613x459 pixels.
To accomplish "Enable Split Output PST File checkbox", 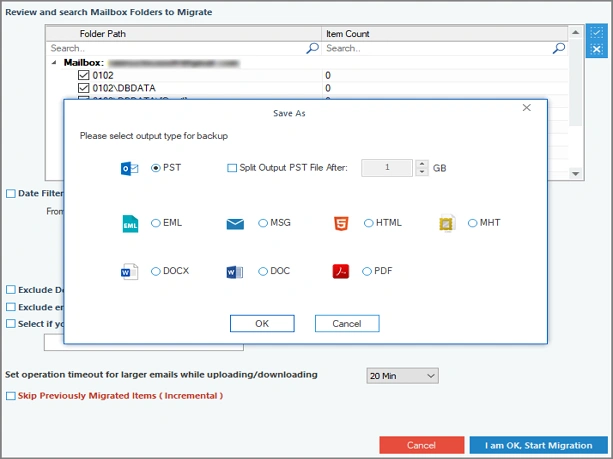I will [233, 168].
